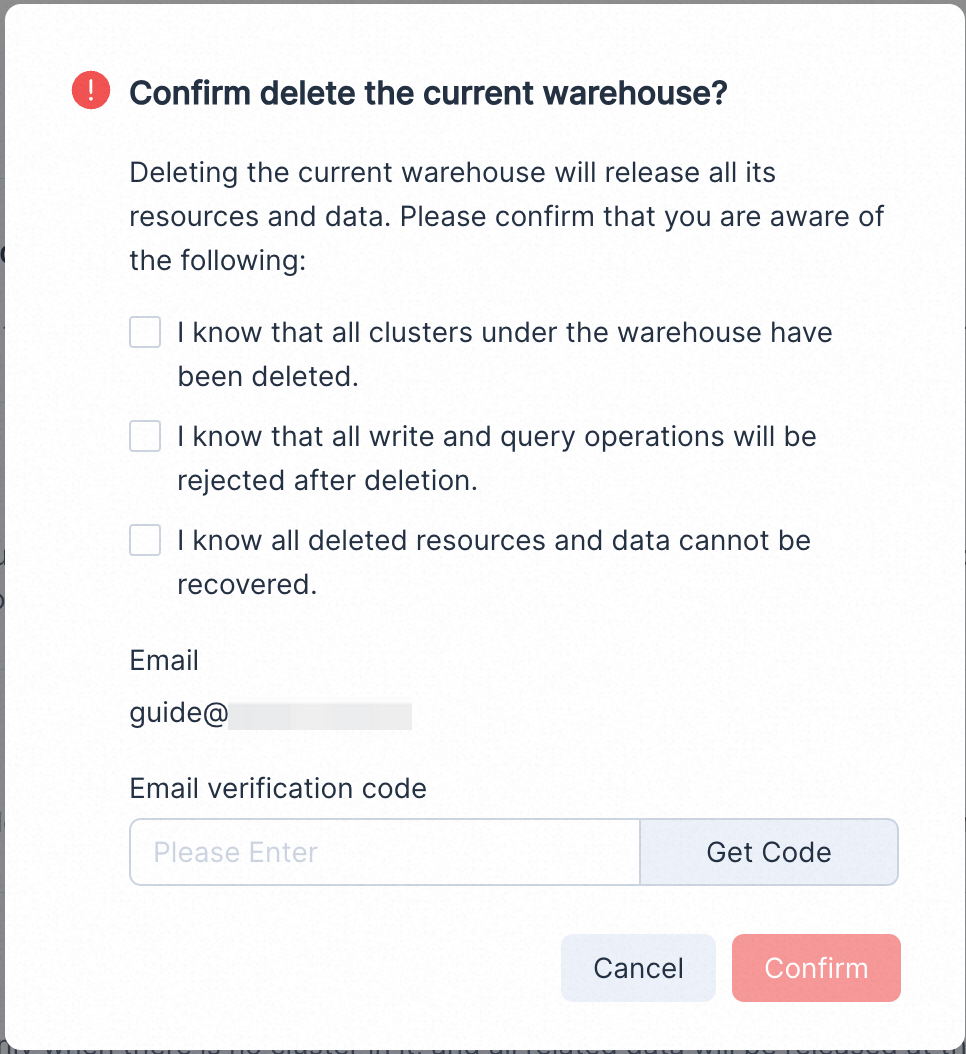The height and width of the screenshot is (1054, 966).
Task: Tick the write and query operations checkbox
Action: pyautogui.click(x=145, y=436)
